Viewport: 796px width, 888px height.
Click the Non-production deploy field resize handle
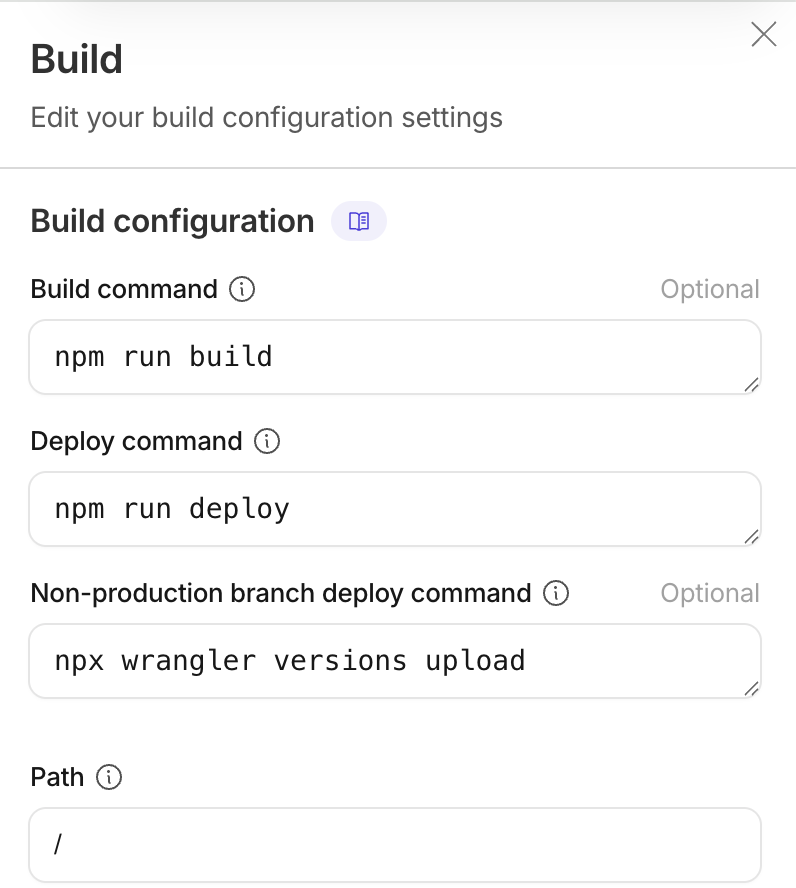(751, 689)
